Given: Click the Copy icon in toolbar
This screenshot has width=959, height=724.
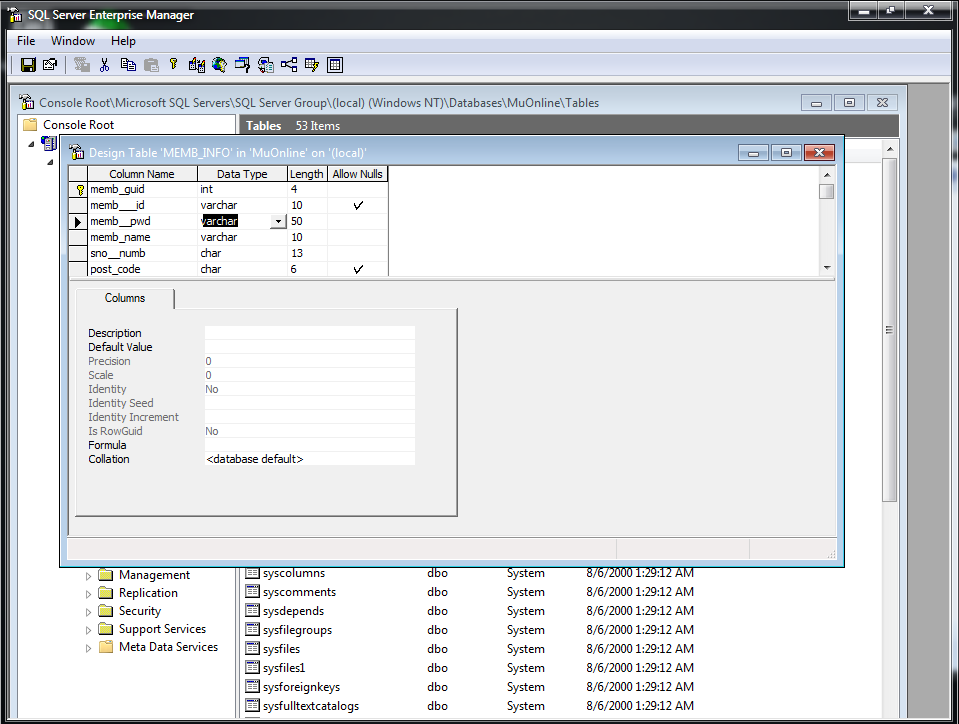Looking at the screenshot, I should (128, 65).
